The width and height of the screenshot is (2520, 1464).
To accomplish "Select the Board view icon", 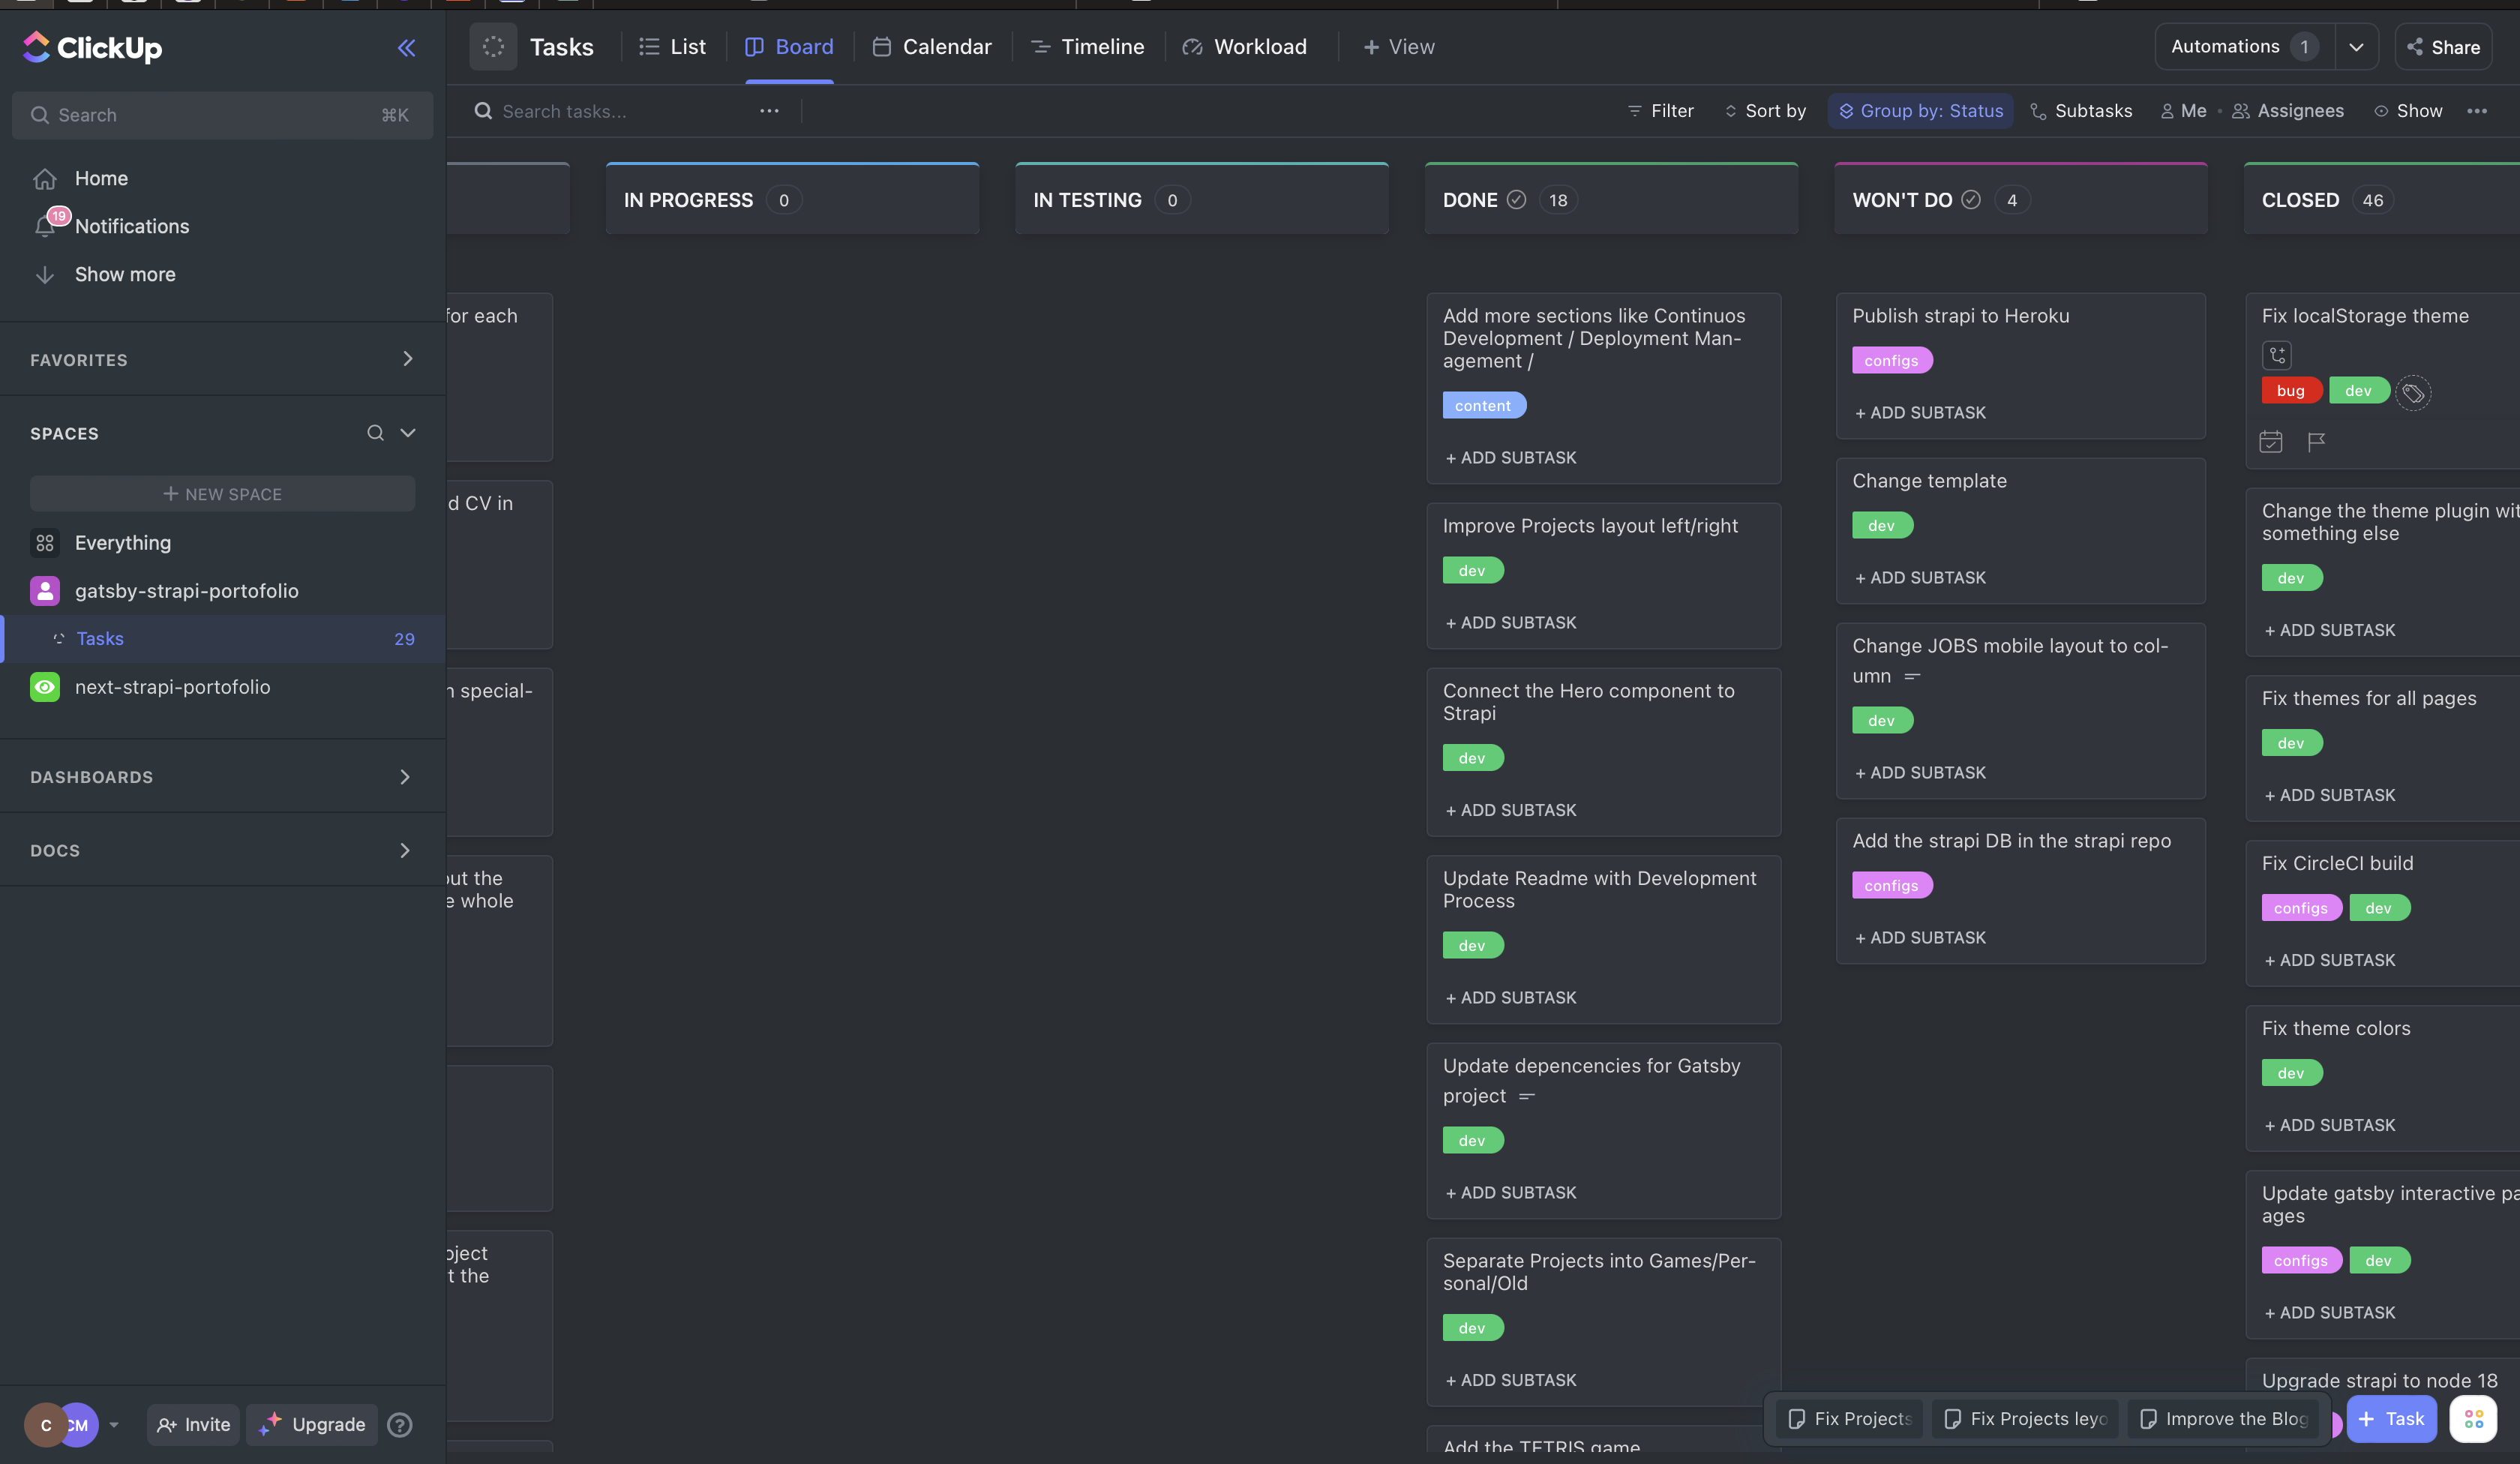I will pyautogui.click(x=755, y=46).
